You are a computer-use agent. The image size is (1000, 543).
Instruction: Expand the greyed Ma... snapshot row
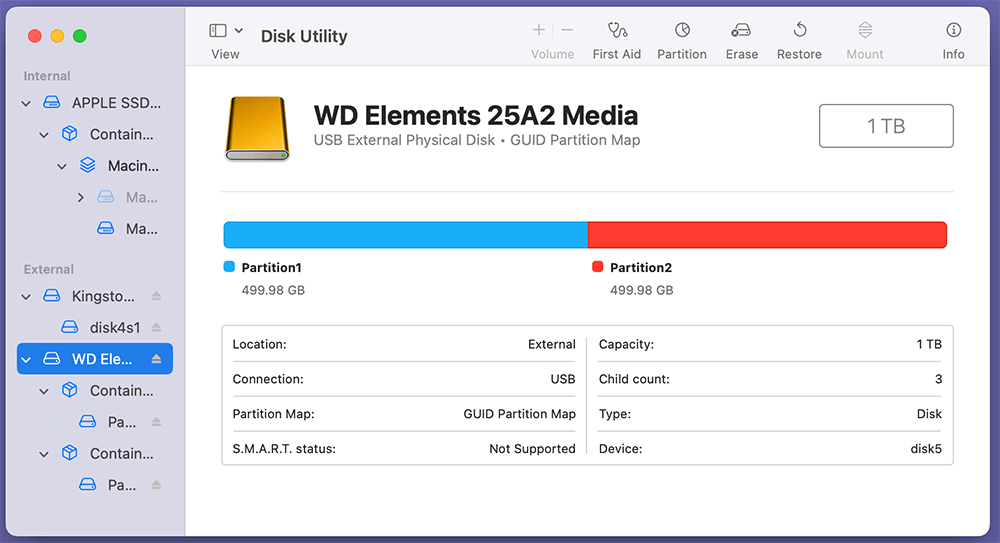tap(80, 198)
